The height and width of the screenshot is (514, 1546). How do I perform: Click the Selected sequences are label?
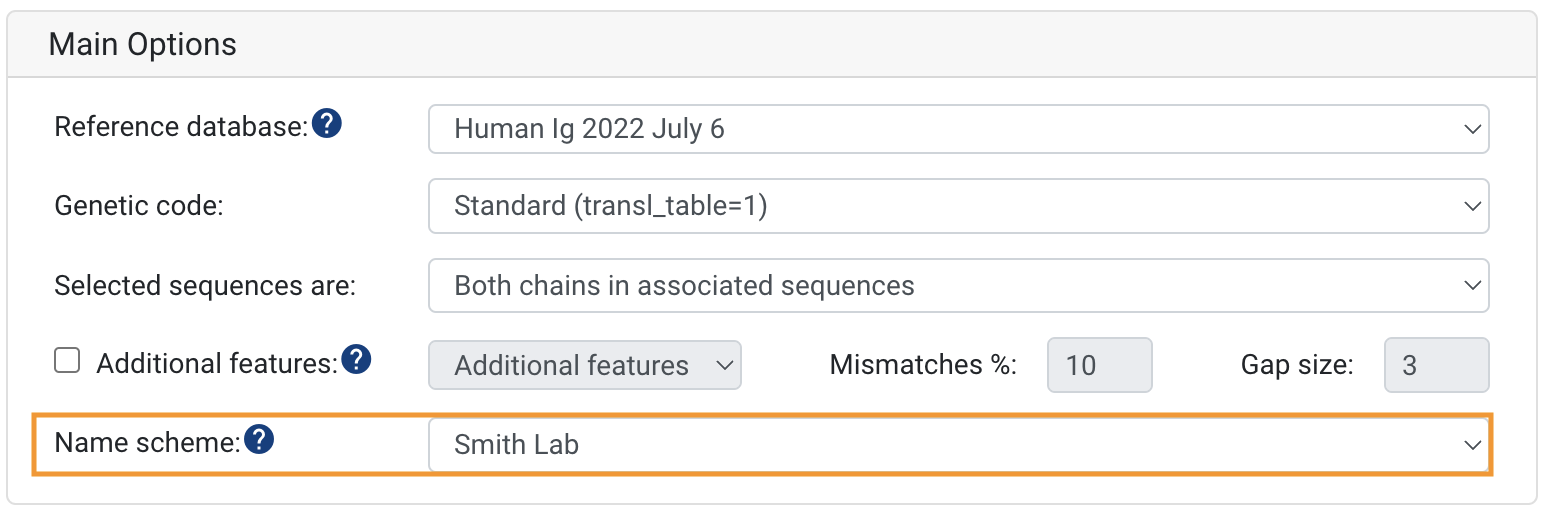[205, 286]
